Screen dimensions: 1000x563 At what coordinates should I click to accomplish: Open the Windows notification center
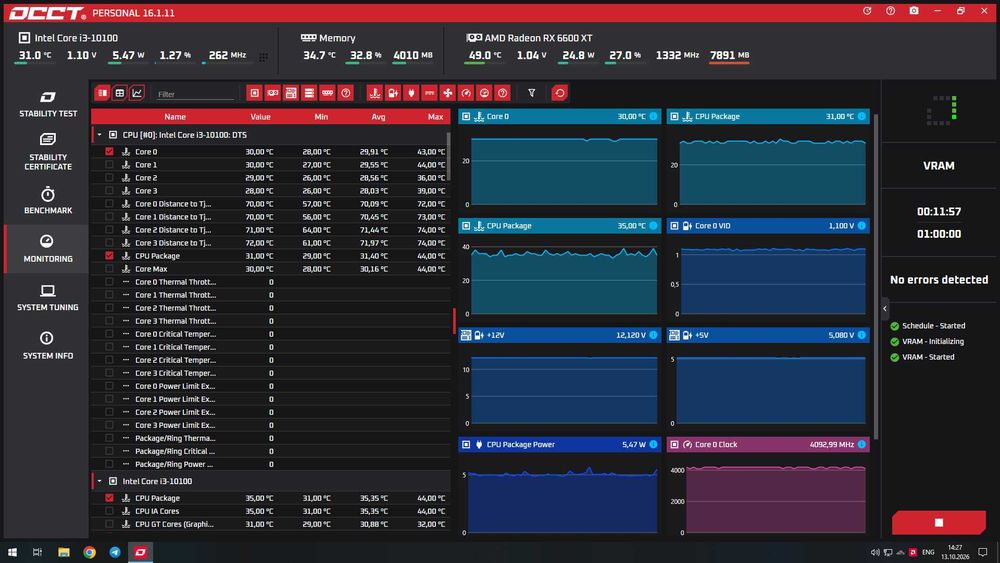click(983, 552)
